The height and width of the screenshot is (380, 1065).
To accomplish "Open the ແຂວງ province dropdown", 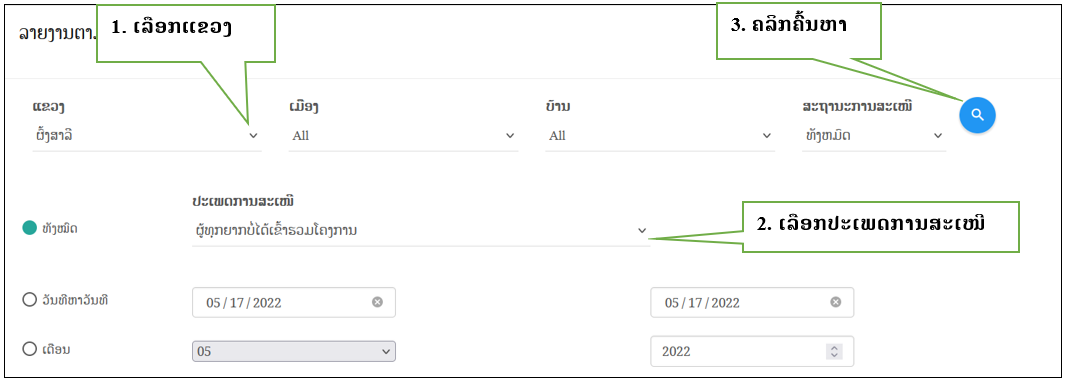I will coord(147,136).
